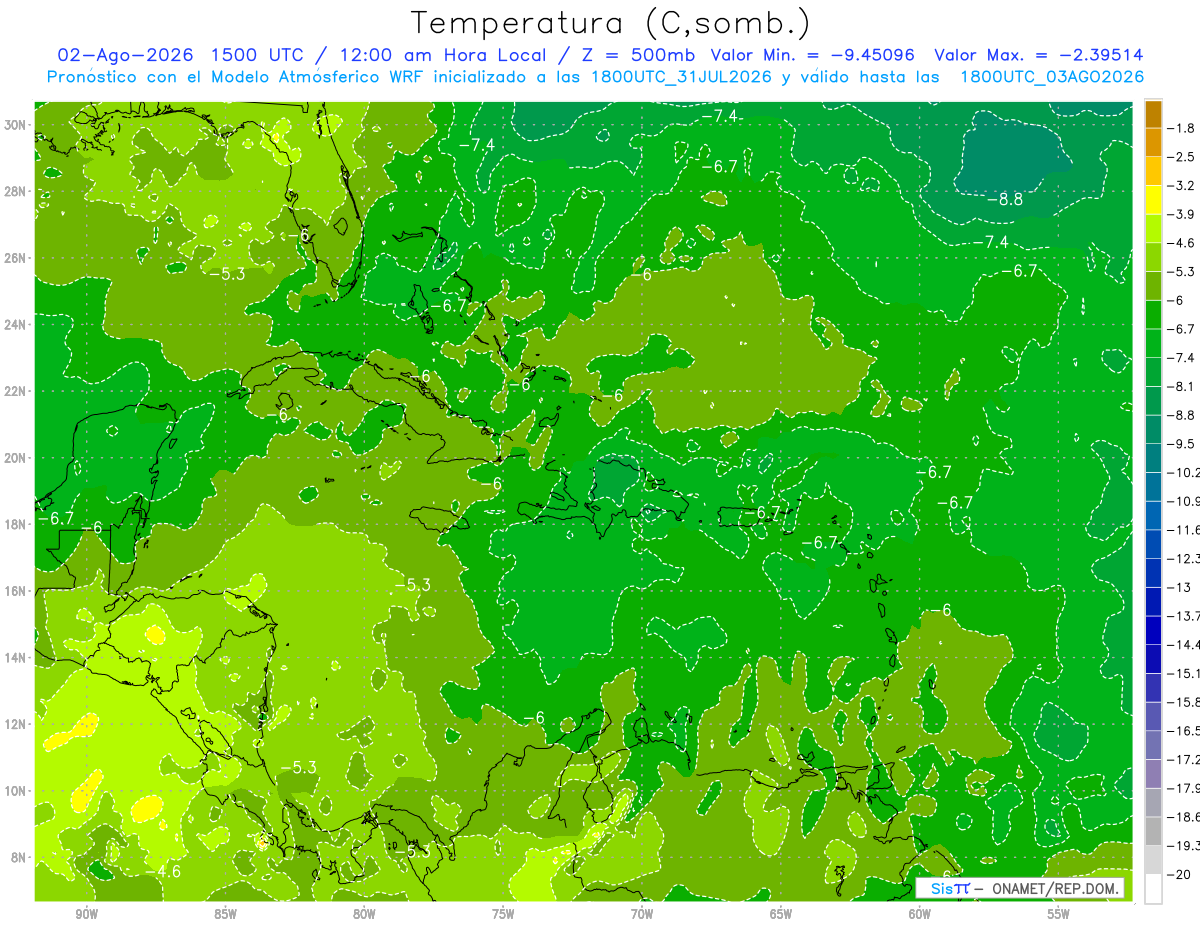
Task: Click the -3.2 colorbar label
Action: click(x=1181, y=186)
